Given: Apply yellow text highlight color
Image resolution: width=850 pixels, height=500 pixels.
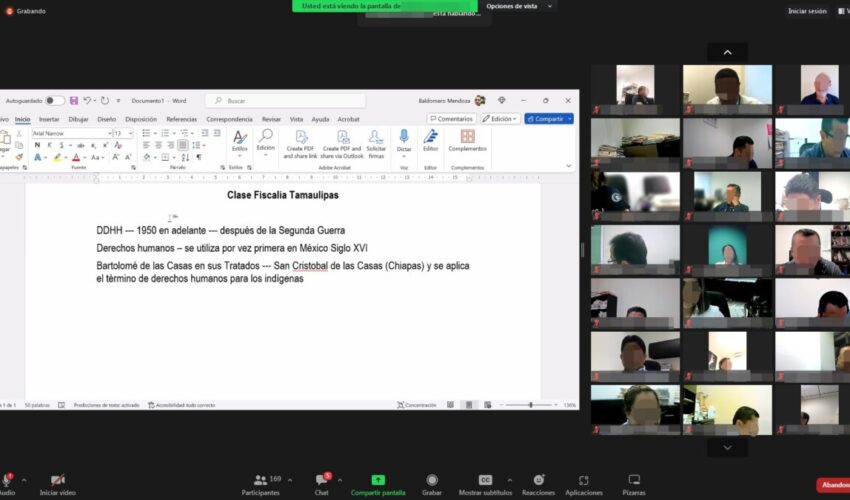Looking at the screenshot, I should tap(56, 157).
